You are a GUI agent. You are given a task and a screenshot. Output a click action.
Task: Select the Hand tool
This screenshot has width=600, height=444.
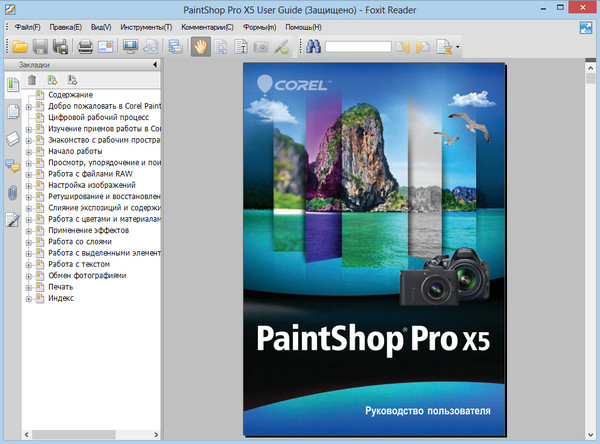(x=201, y=46)
